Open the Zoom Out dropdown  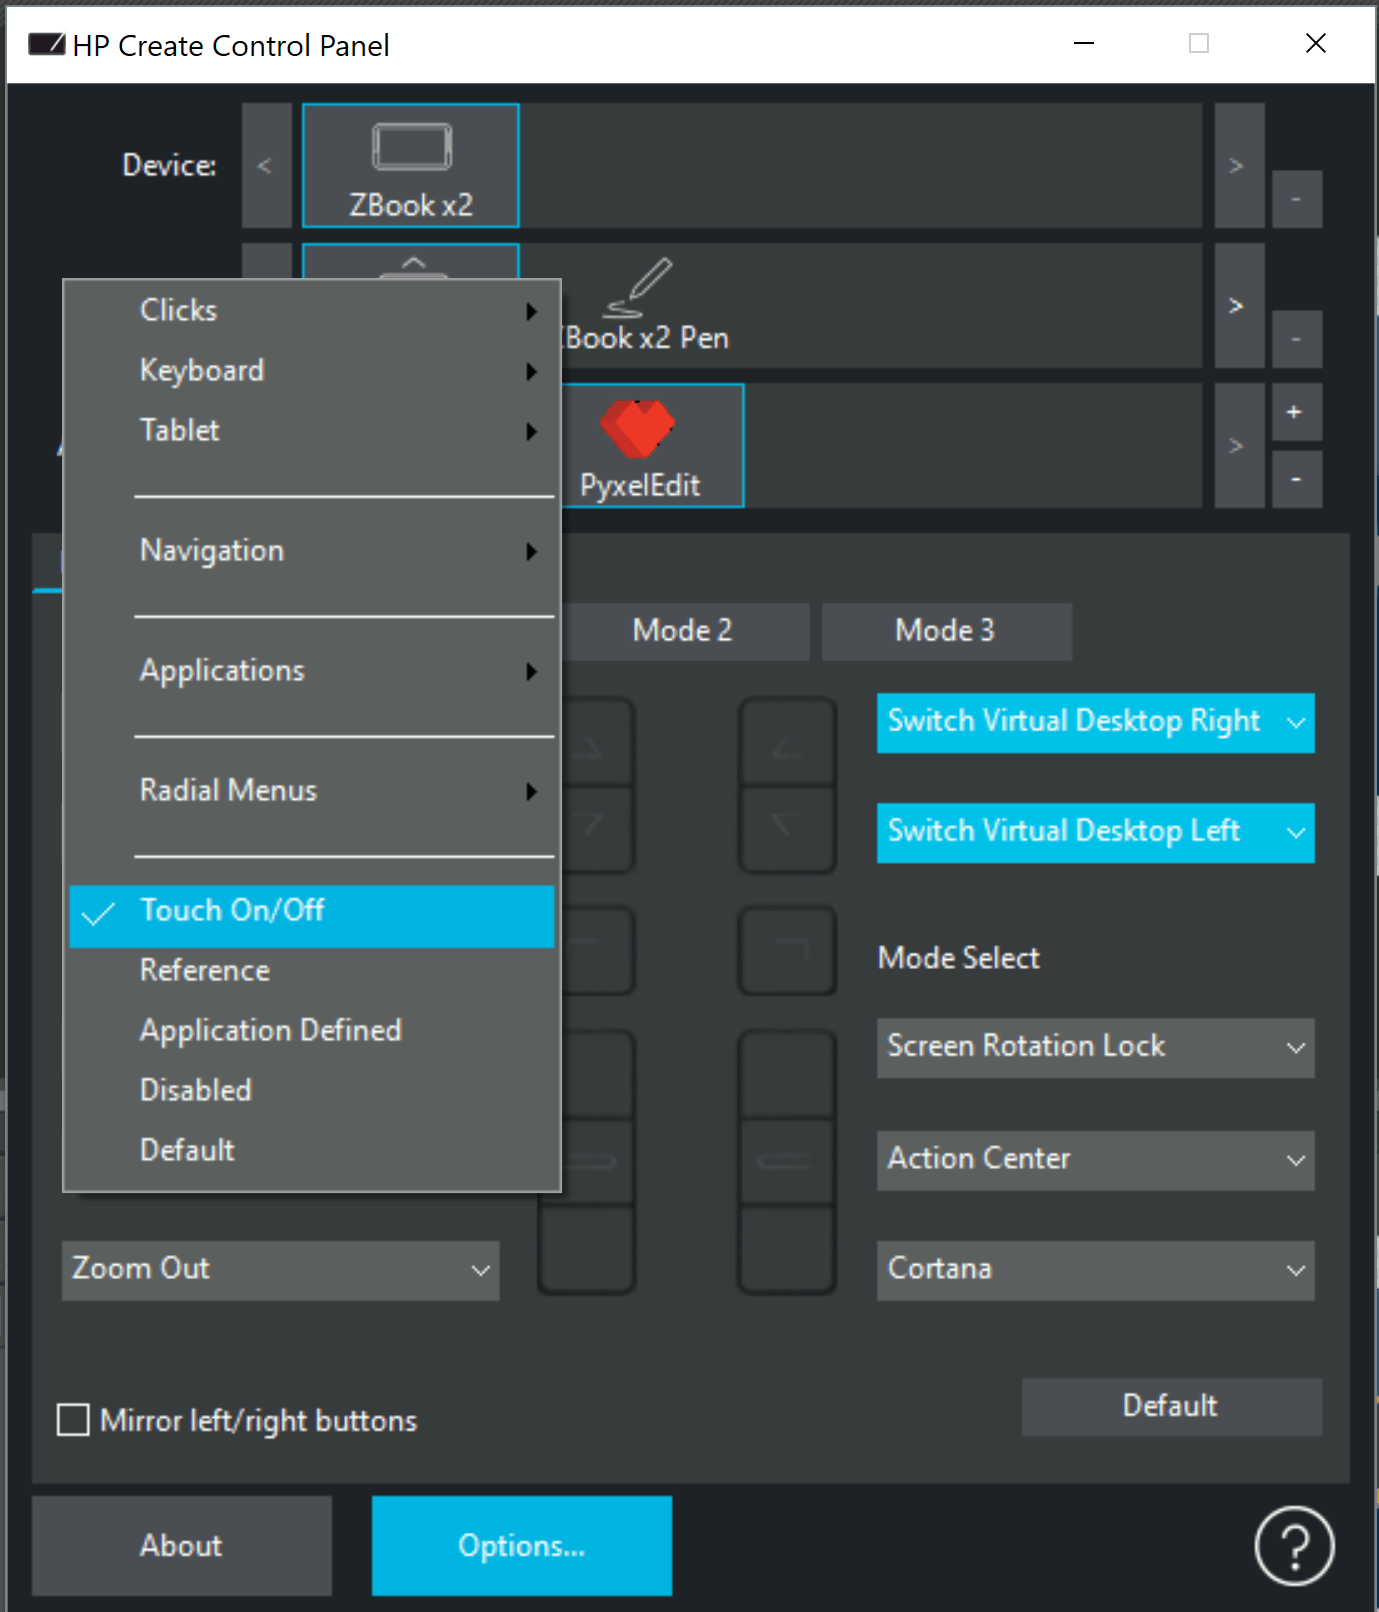[x=280, y=1270]
